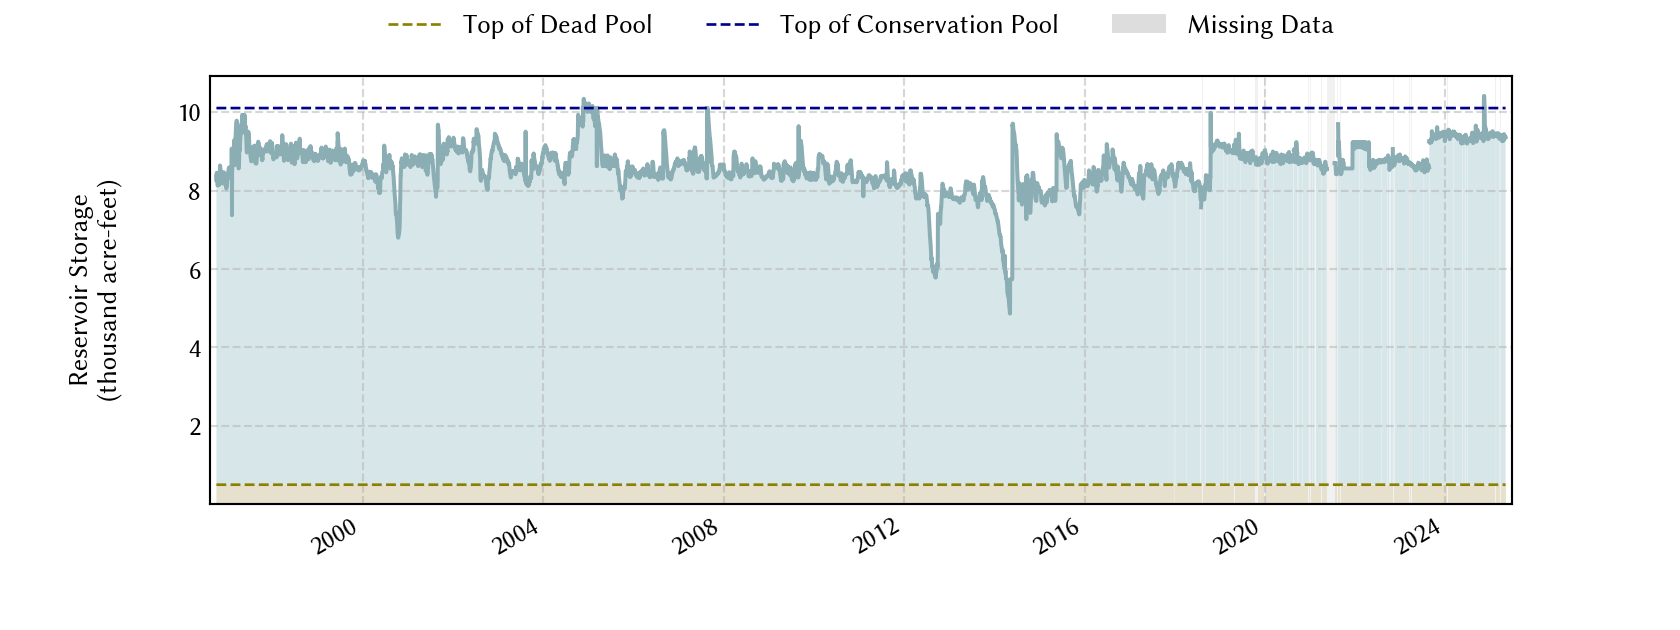
Task: Click the 2004 x-axis tick label
Action: click(515, 537)
